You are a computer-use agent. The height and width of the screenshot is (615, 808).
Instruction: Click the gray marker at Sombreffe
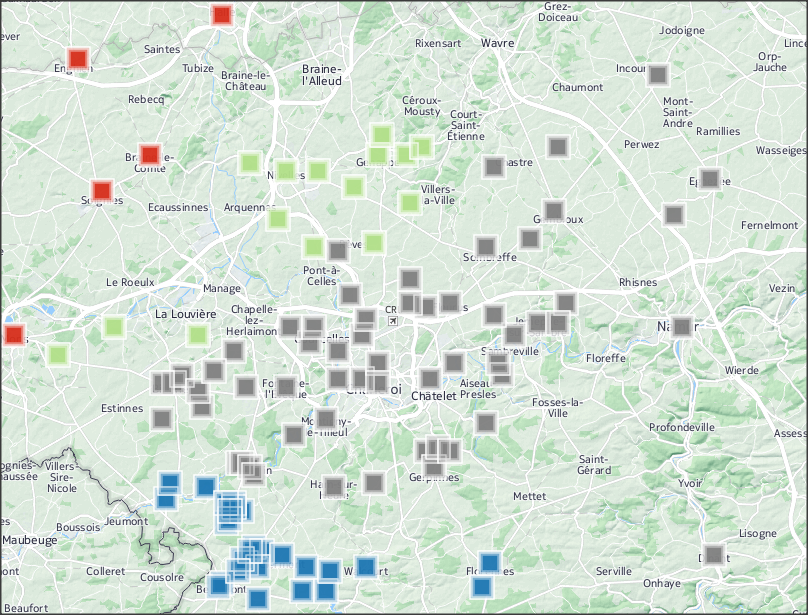click(486, 246)
